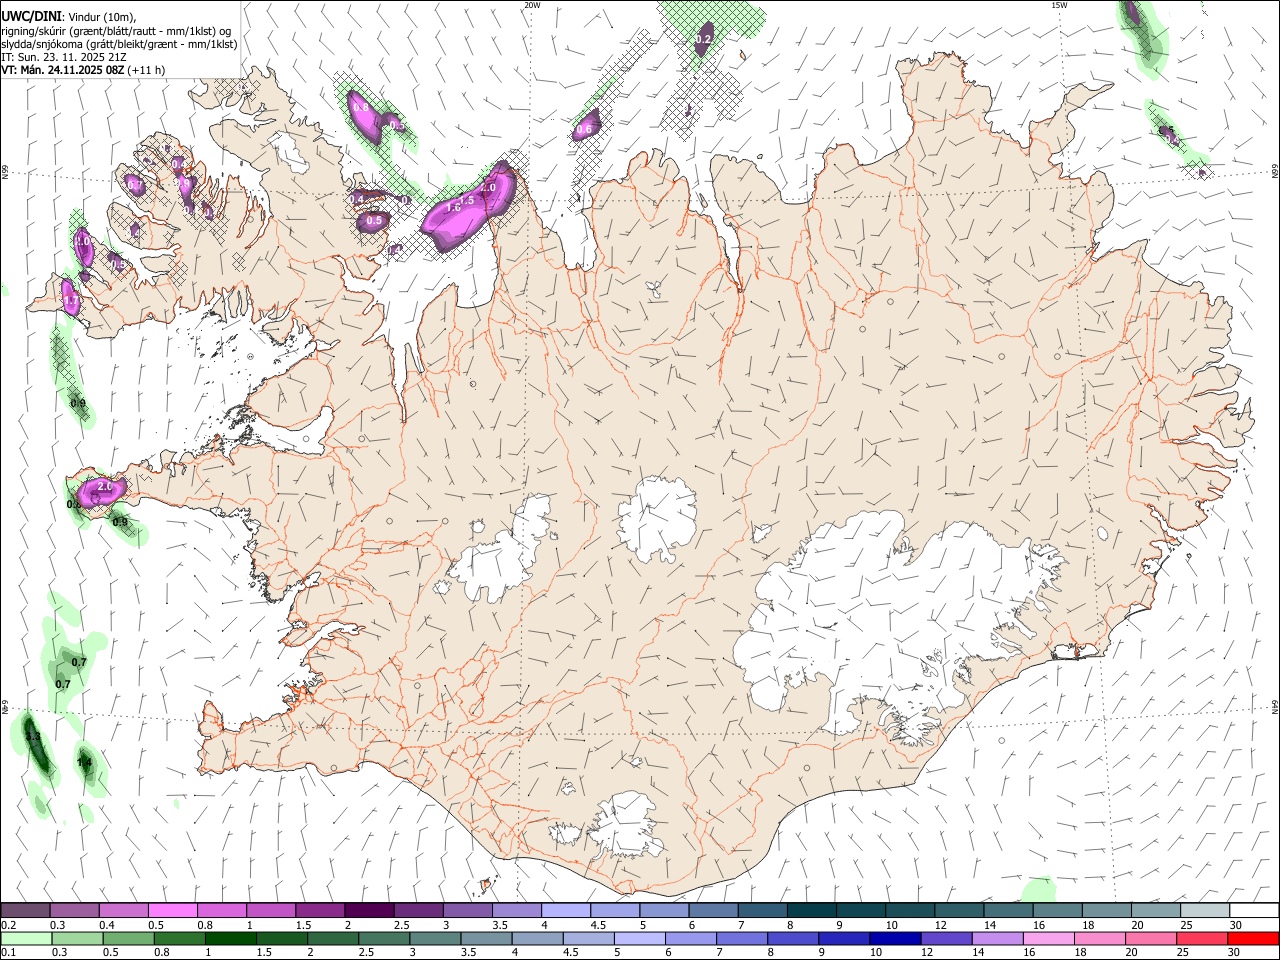Screen dimensions: 1280x960
Task: Pick the bright red 30 swatch in bottom legend row
Action: tap(1253, 938)
